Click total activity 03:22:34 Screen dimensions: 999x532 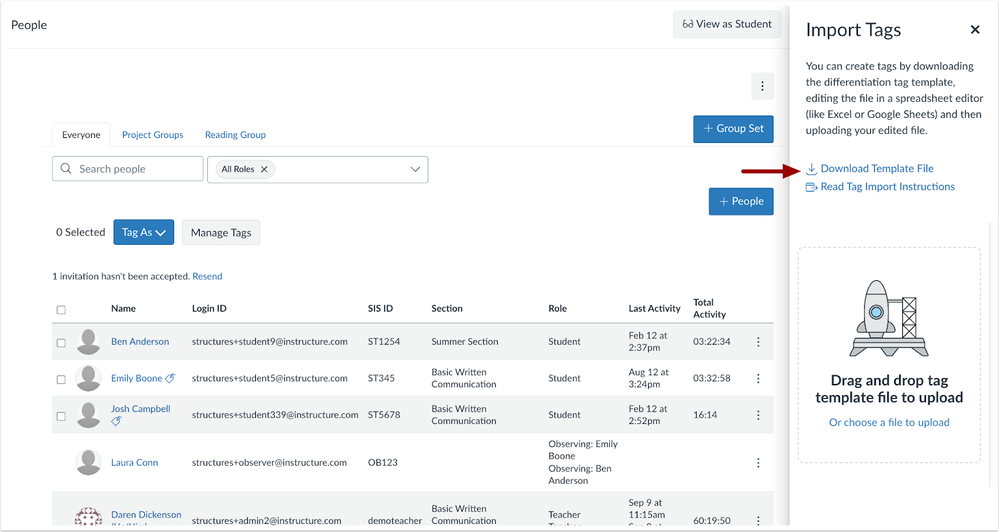(712, 341)
